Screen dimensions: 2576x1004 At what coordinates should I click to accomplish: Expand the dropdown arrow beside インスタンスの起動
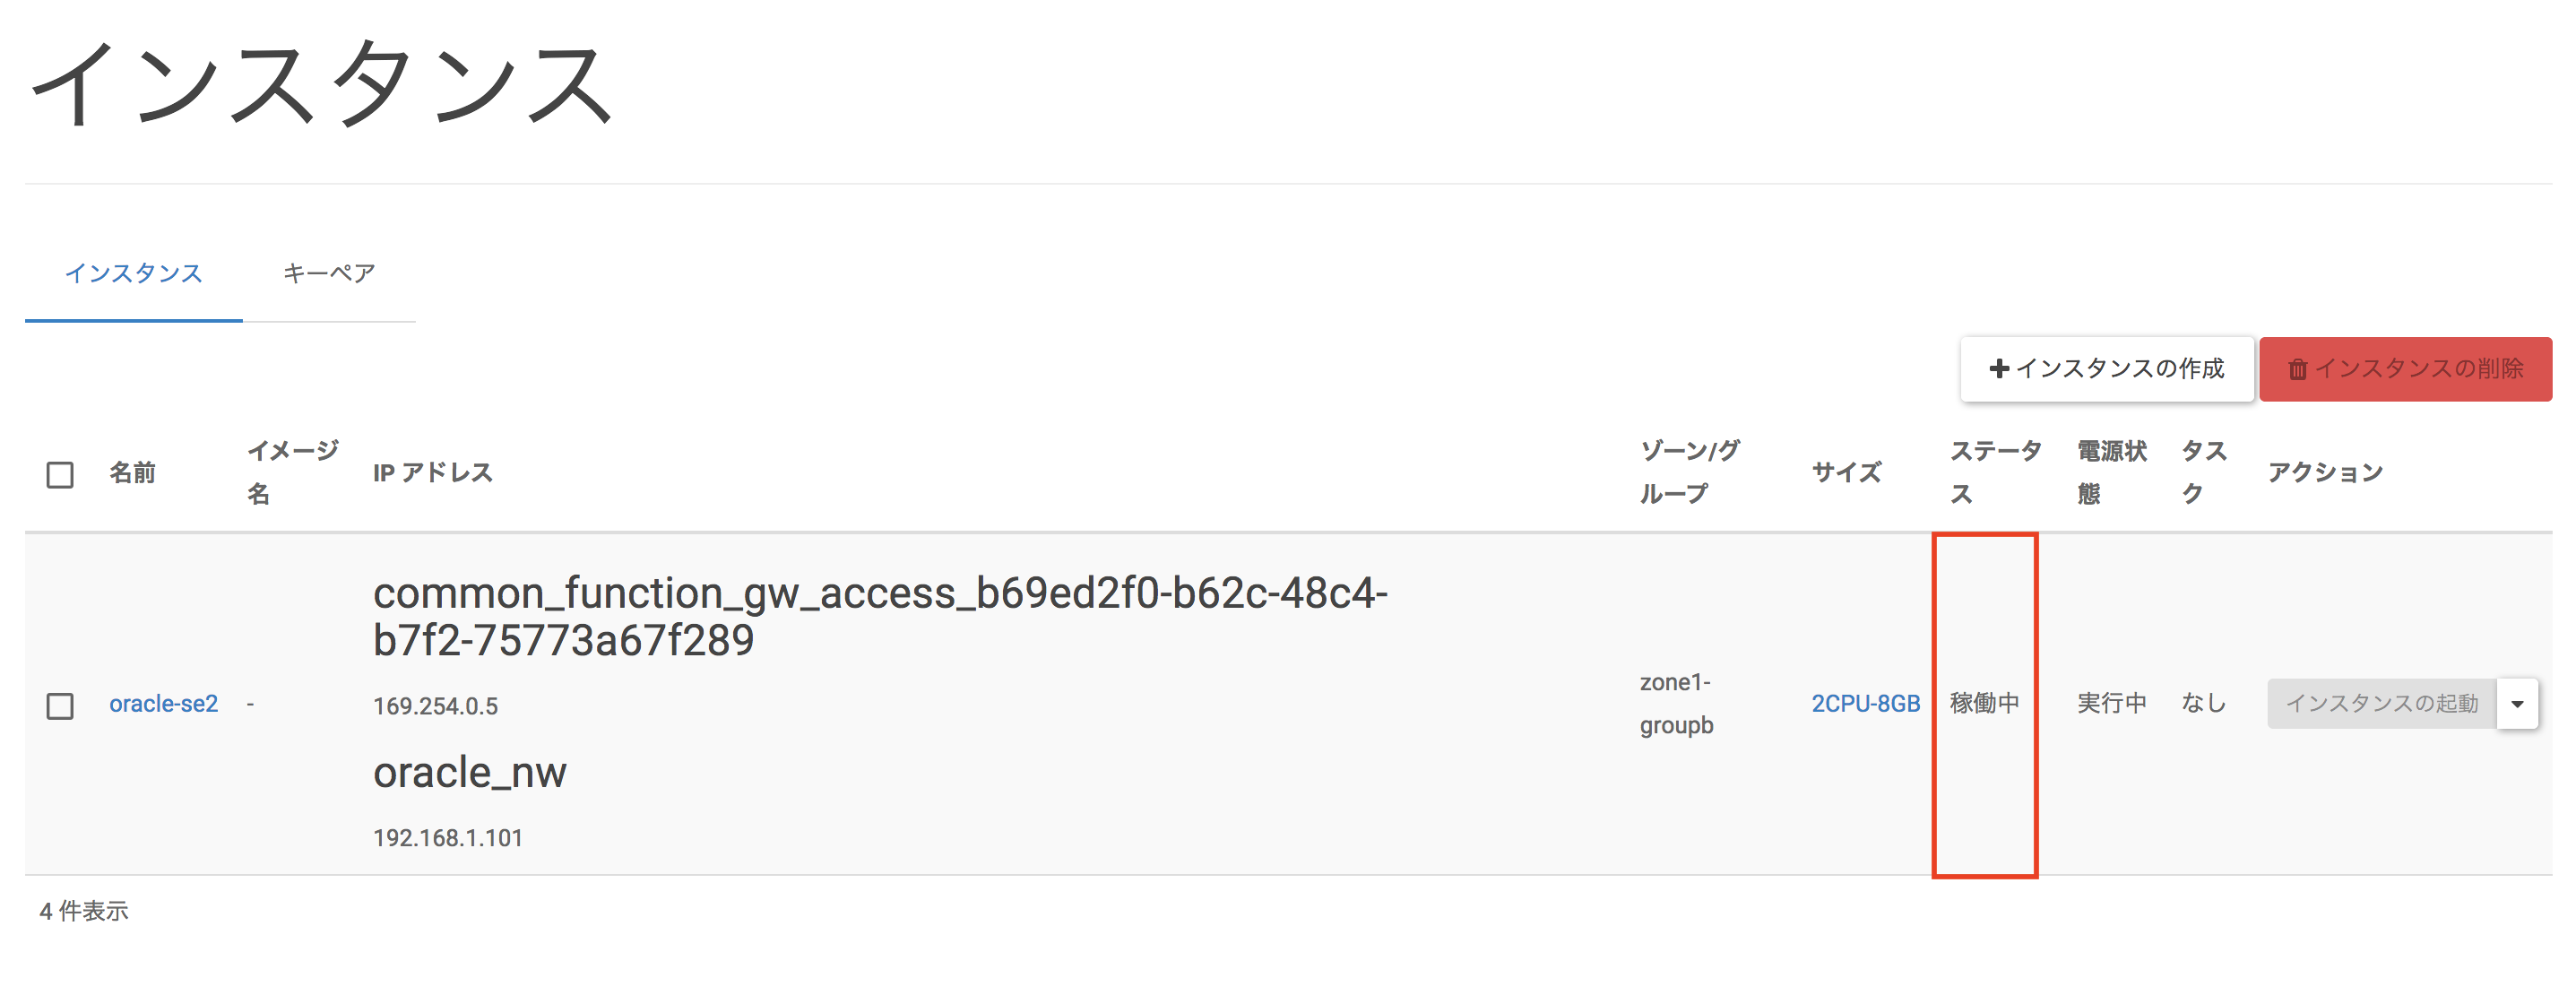coord(2517,704)
